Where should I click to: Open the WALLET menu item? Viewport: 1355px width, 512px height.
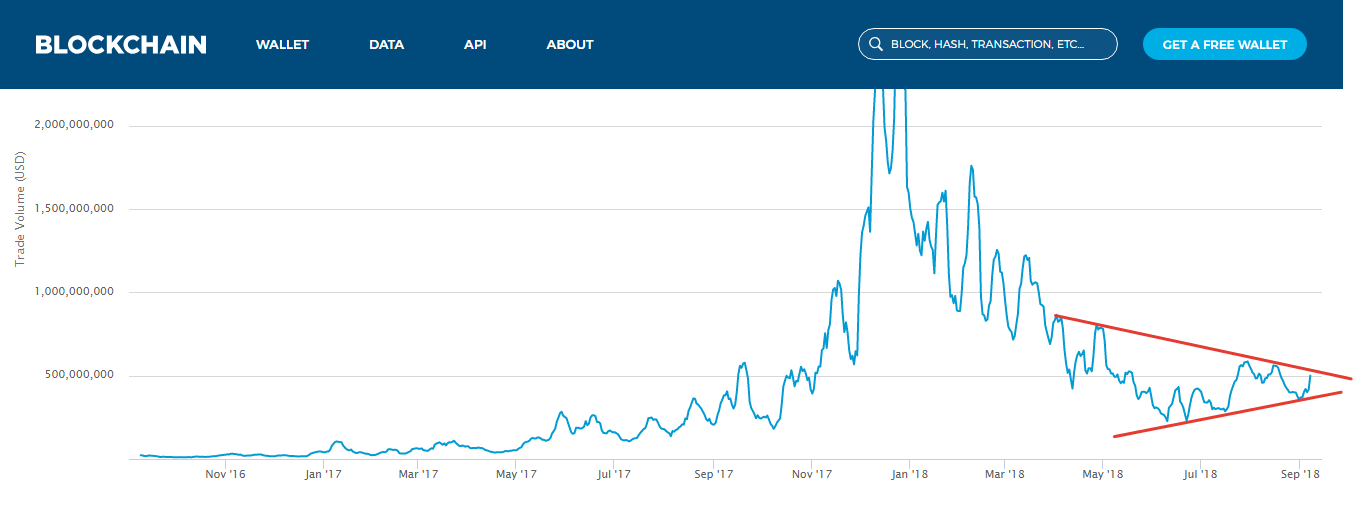pyautogui.click(x=282, y=44)
